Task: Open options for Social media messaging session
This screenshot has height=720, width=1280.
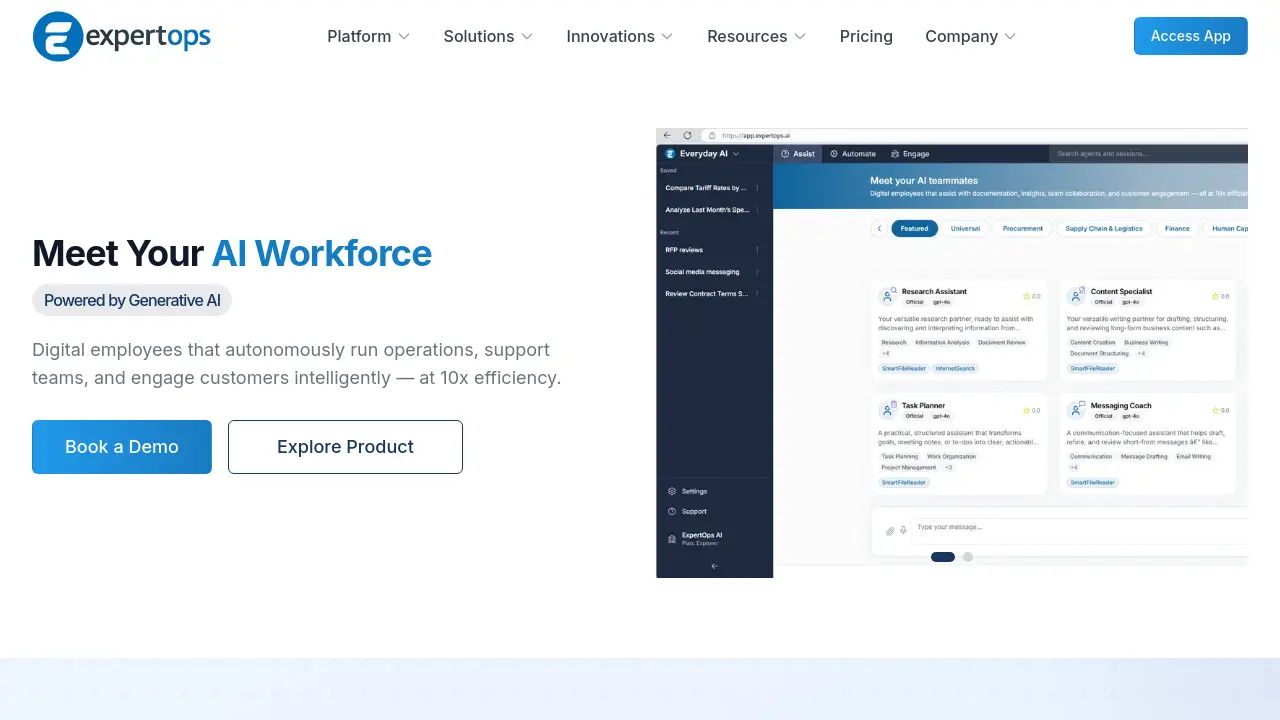Action: [757, 272]
